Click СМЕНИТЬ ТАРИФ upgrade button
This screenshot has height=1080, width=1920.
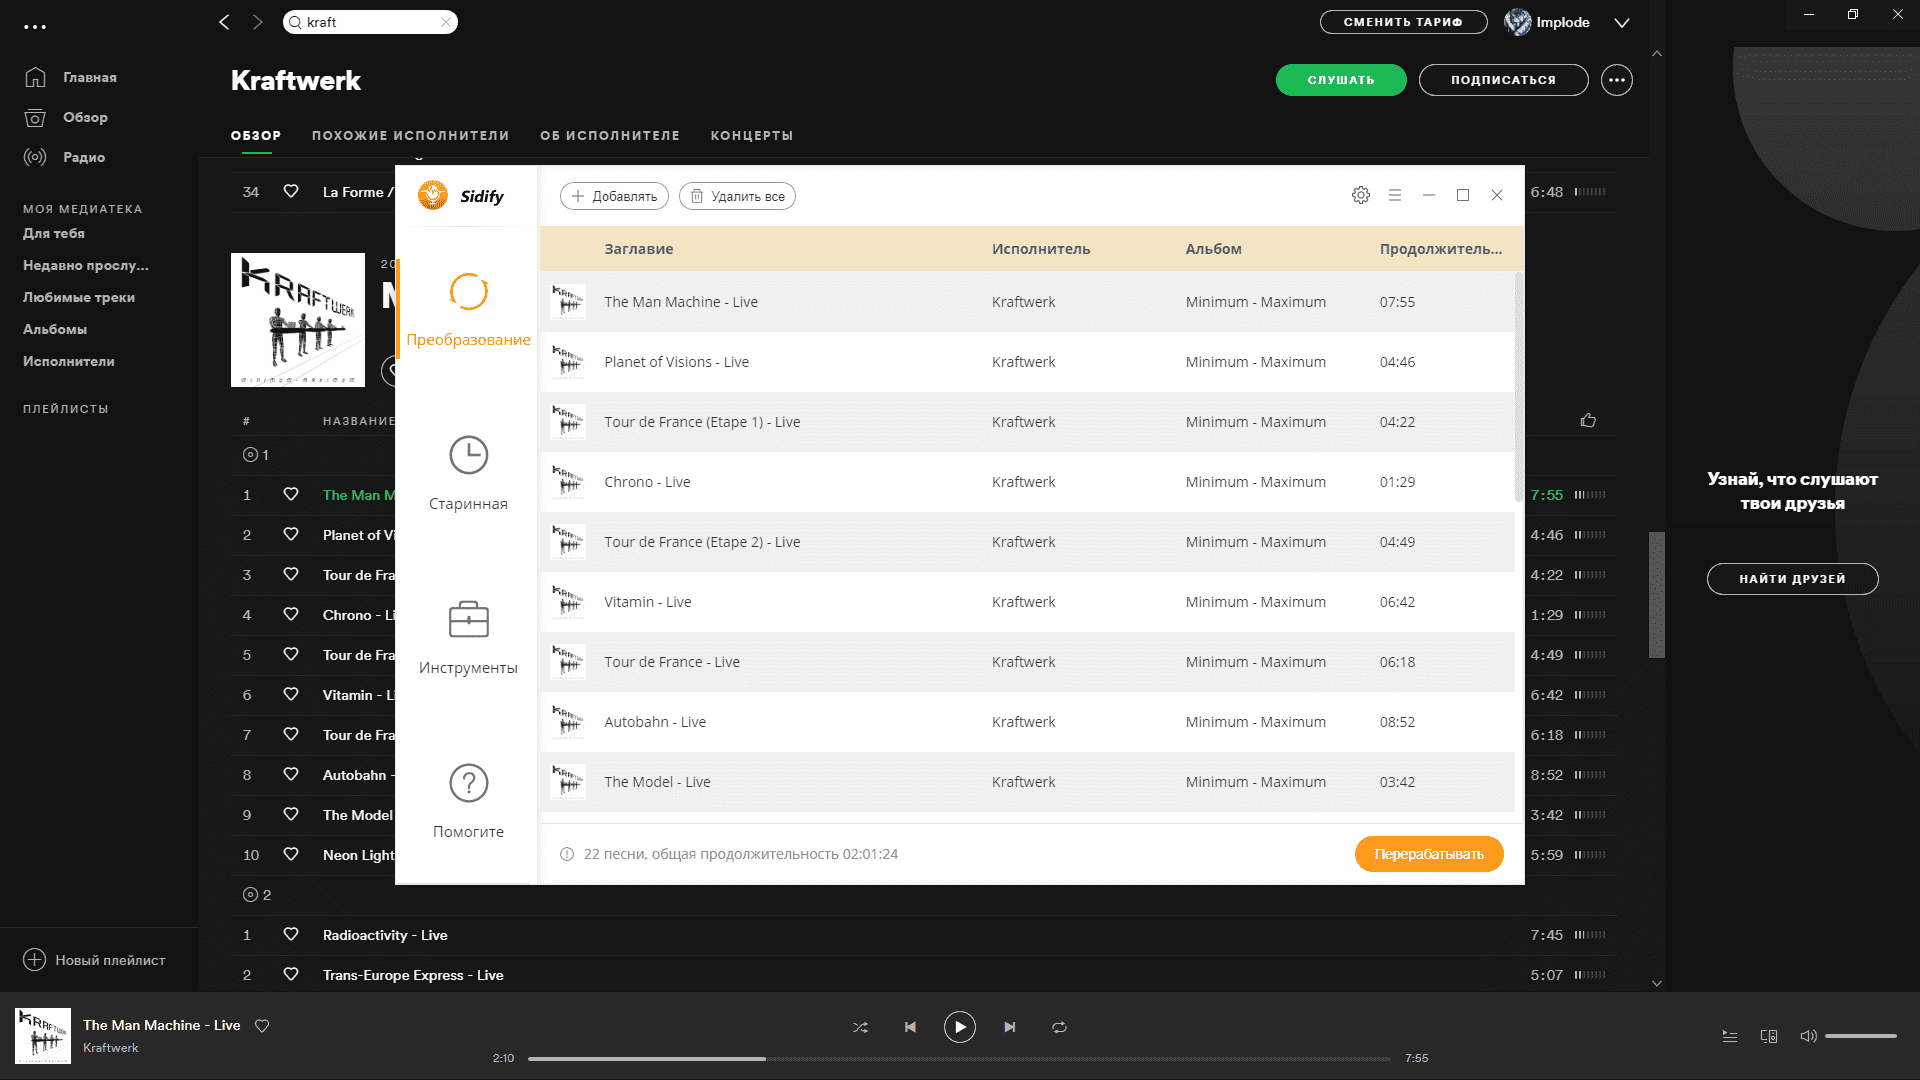click(1403, 22)
